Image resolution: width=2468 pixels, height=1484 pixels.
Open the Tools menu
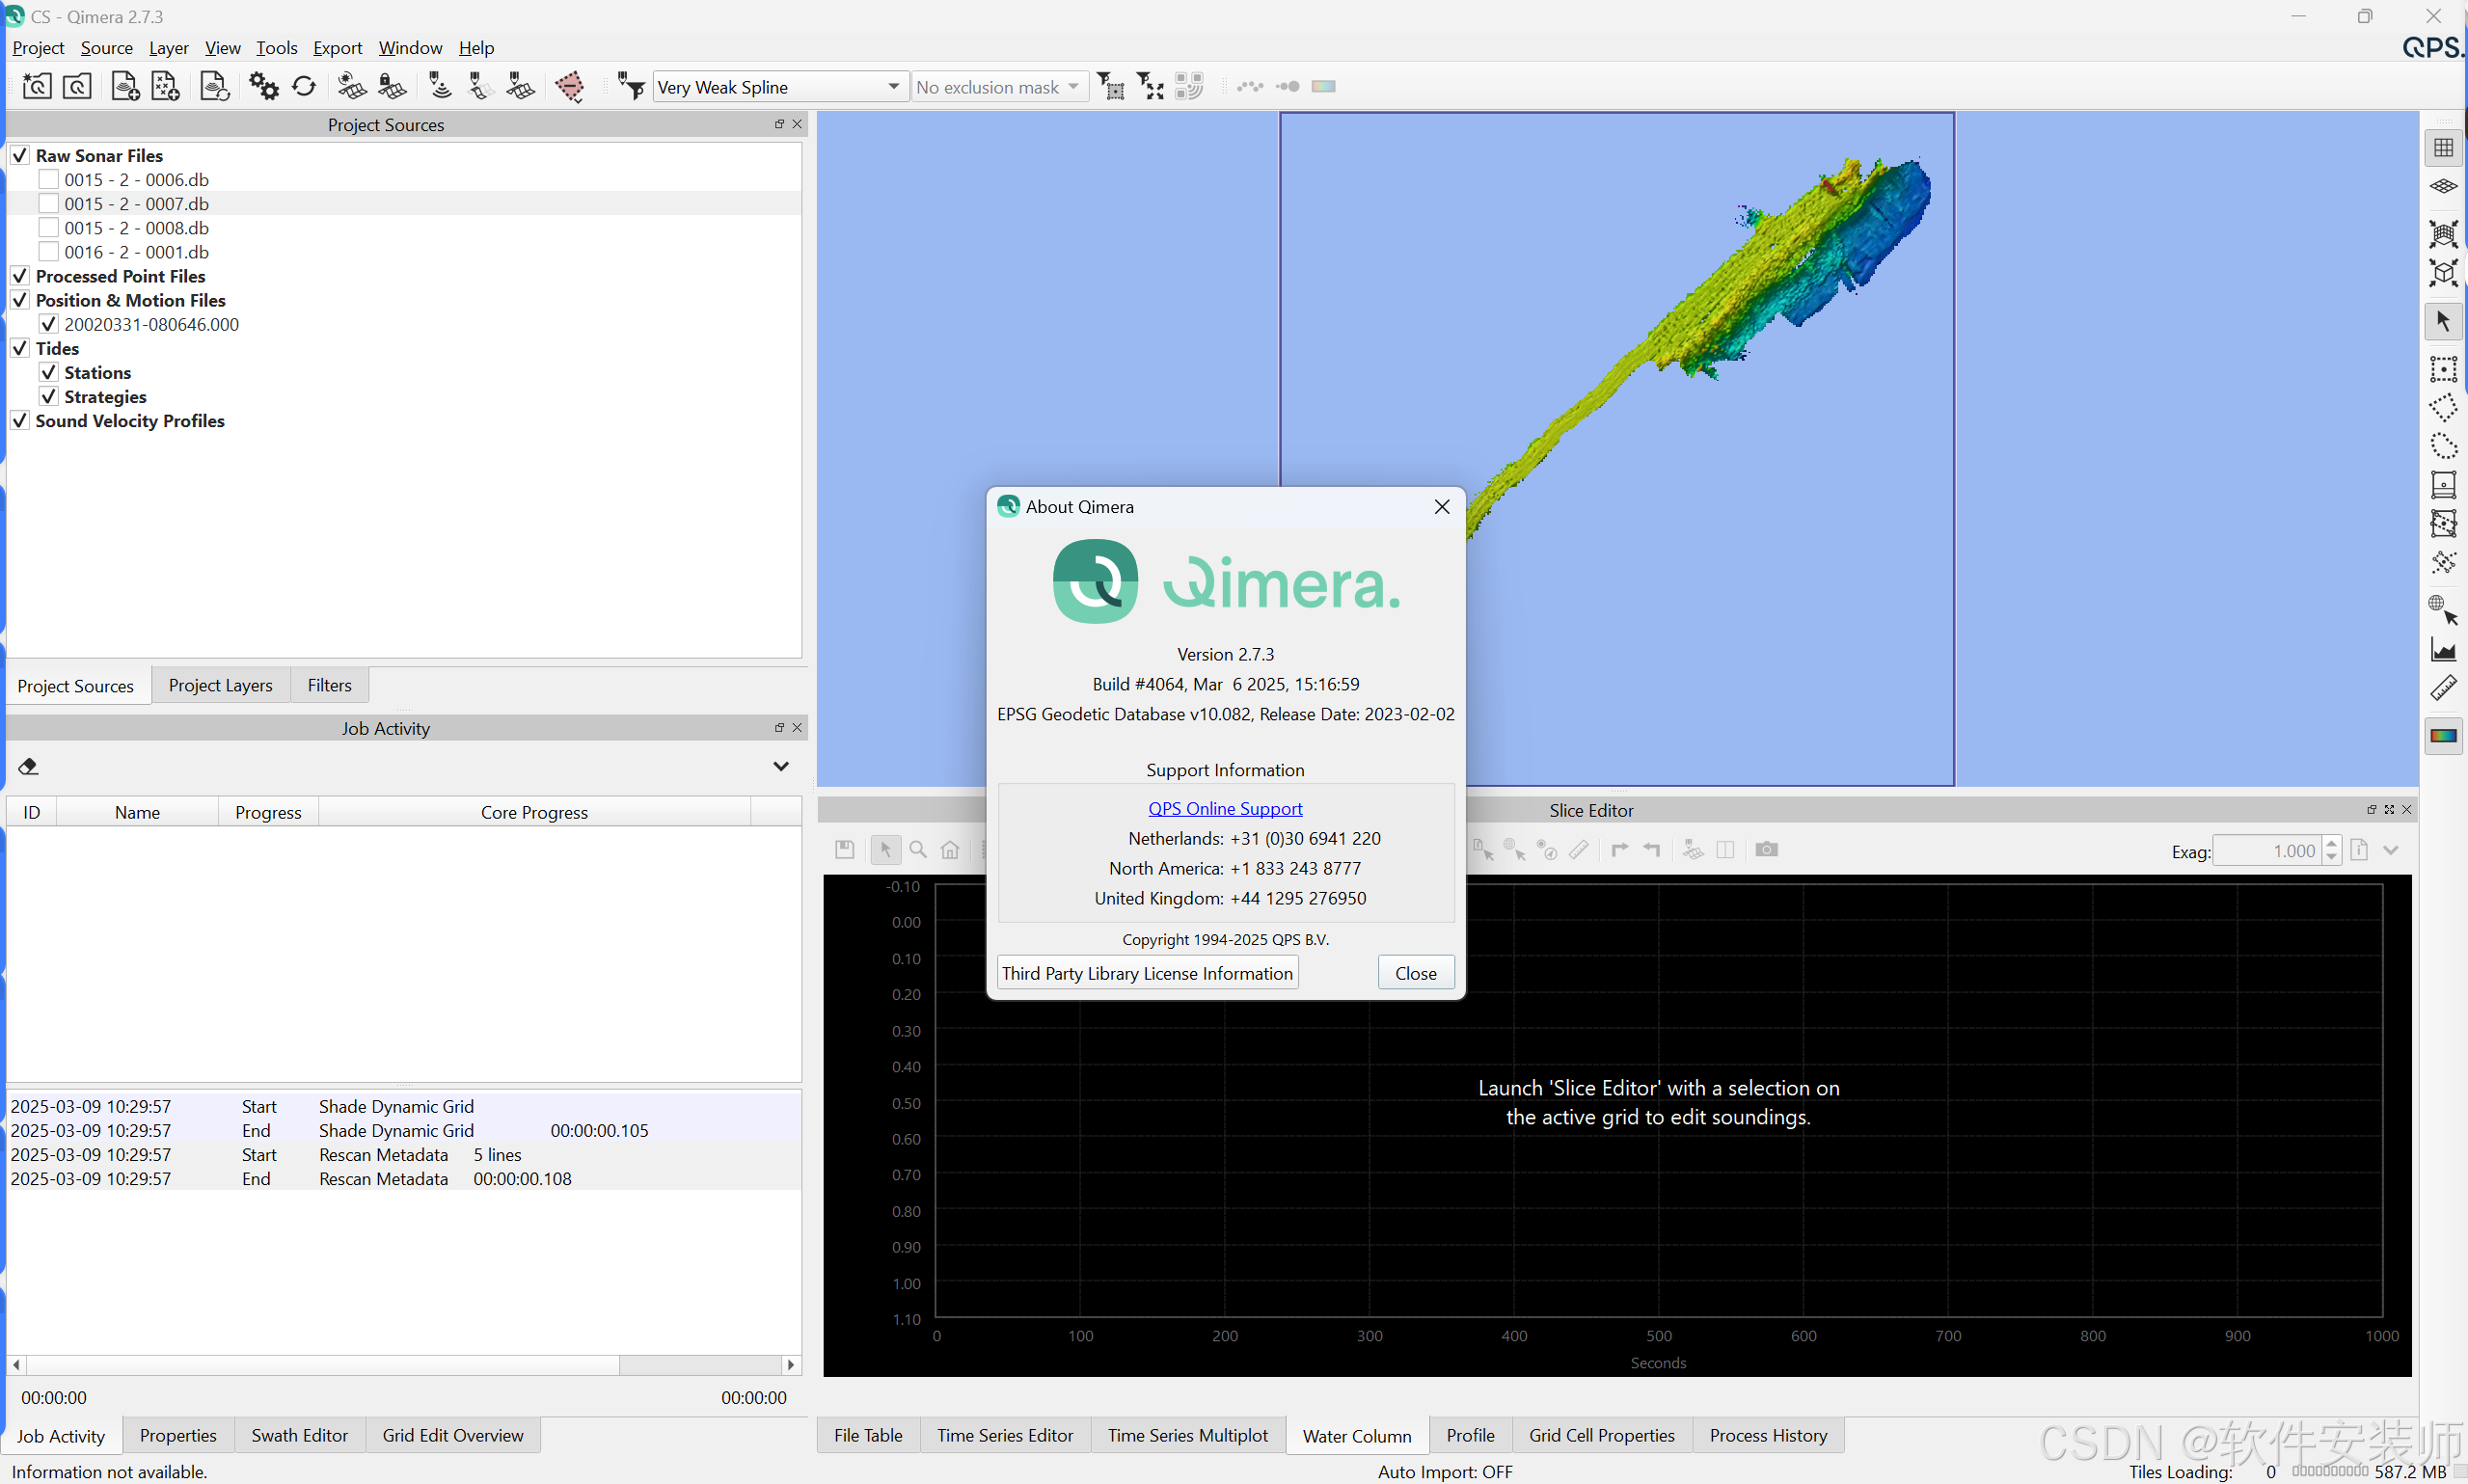[276, 47]
